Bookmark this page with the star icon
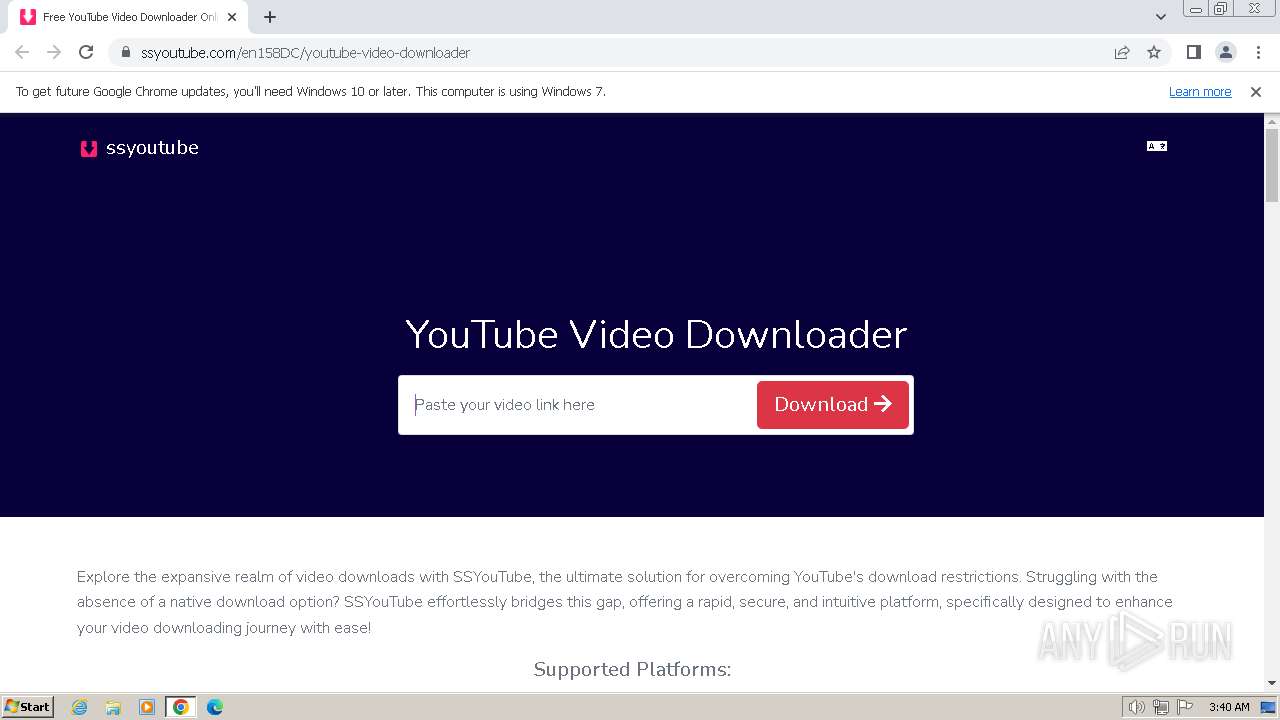1280x720 pixels. (x=1154, y=53)
